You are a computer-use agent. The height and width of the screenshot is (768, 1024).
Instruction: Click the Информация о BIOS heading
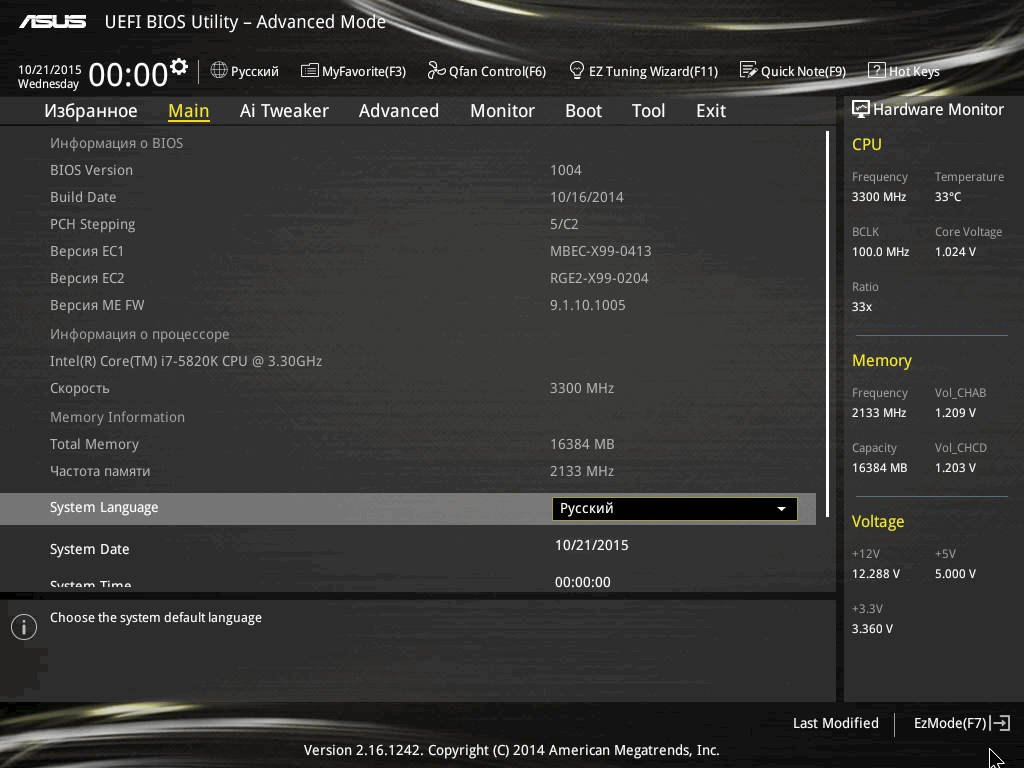116,143
